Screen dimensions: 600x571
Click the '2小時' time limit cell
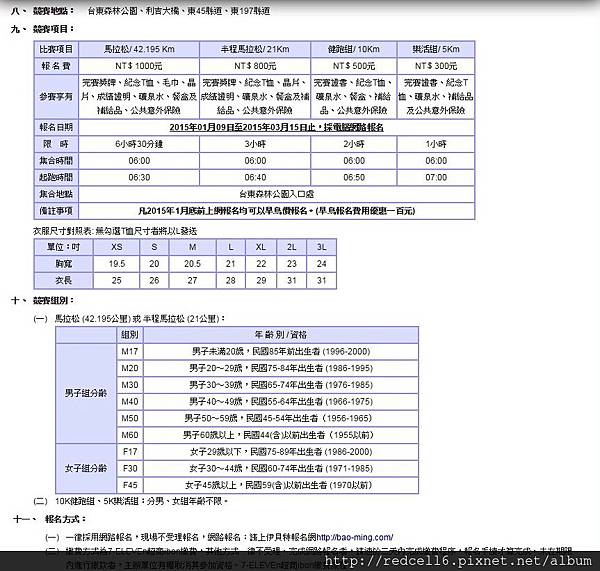tap(354, 144)
